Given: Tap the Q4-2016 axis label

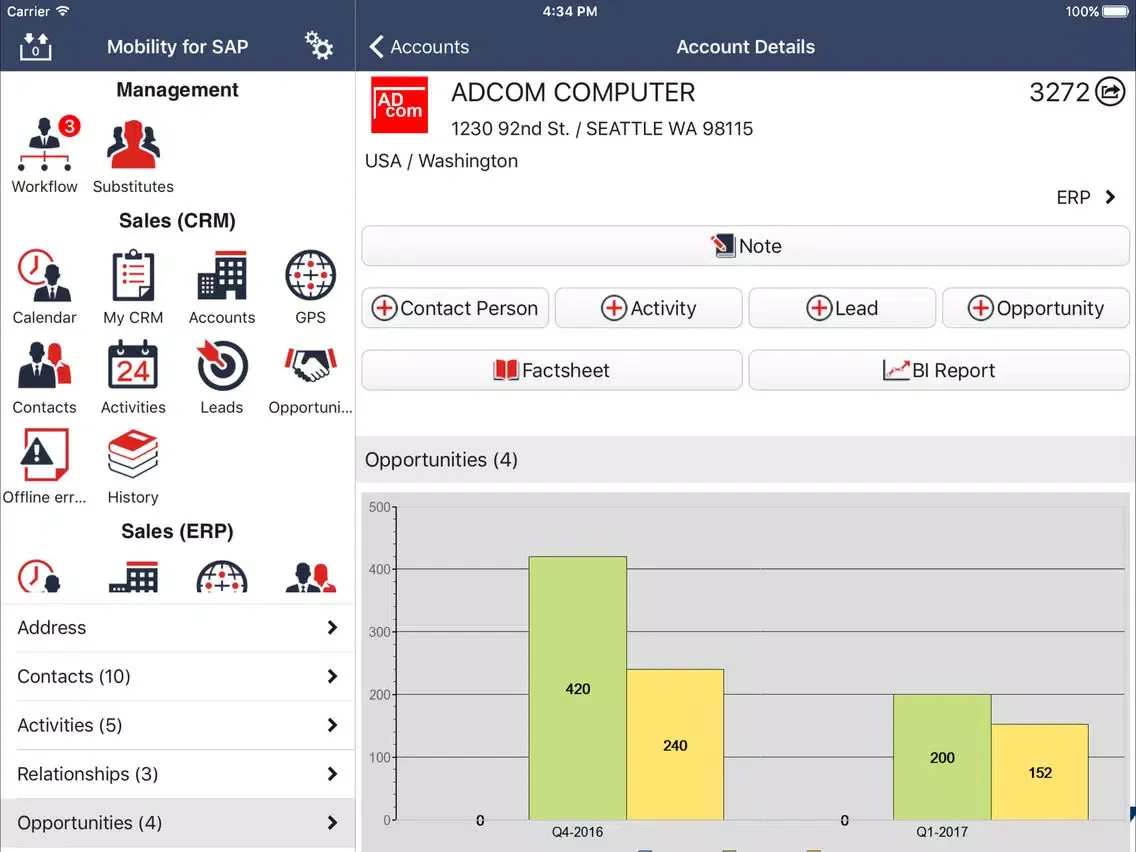Looking at the screenshot, I should pyautogui.click(x=577, y=832).
